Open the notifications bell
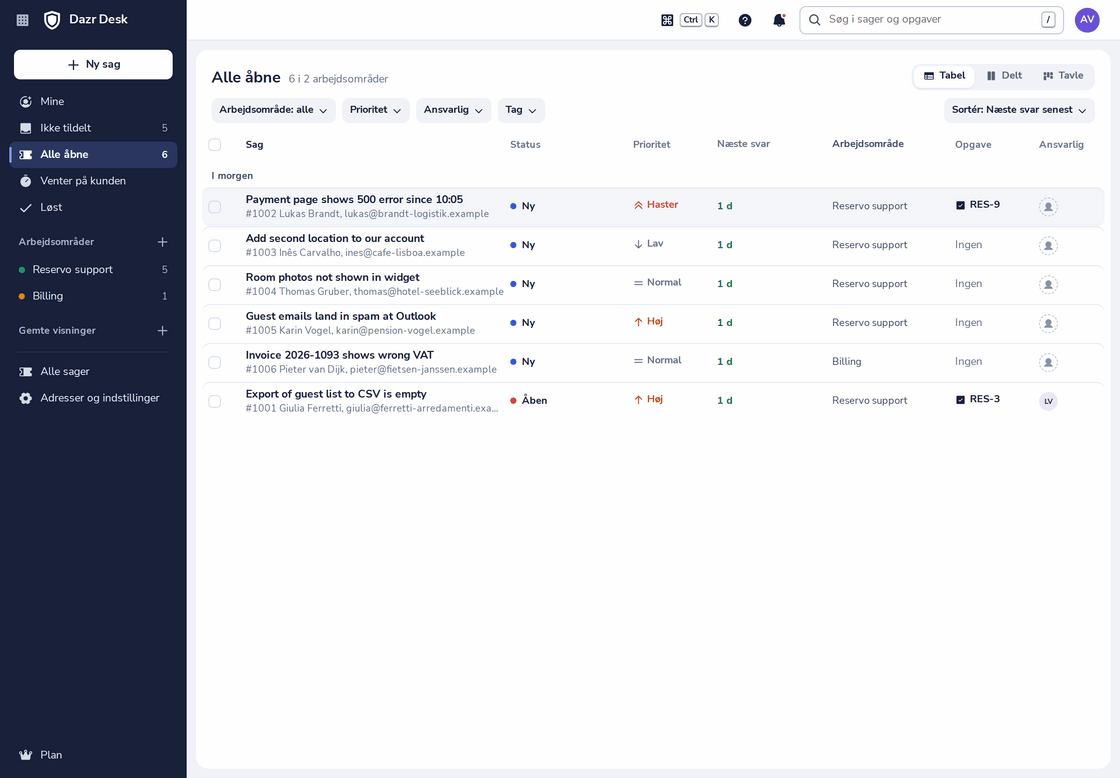 pos(779,20)
